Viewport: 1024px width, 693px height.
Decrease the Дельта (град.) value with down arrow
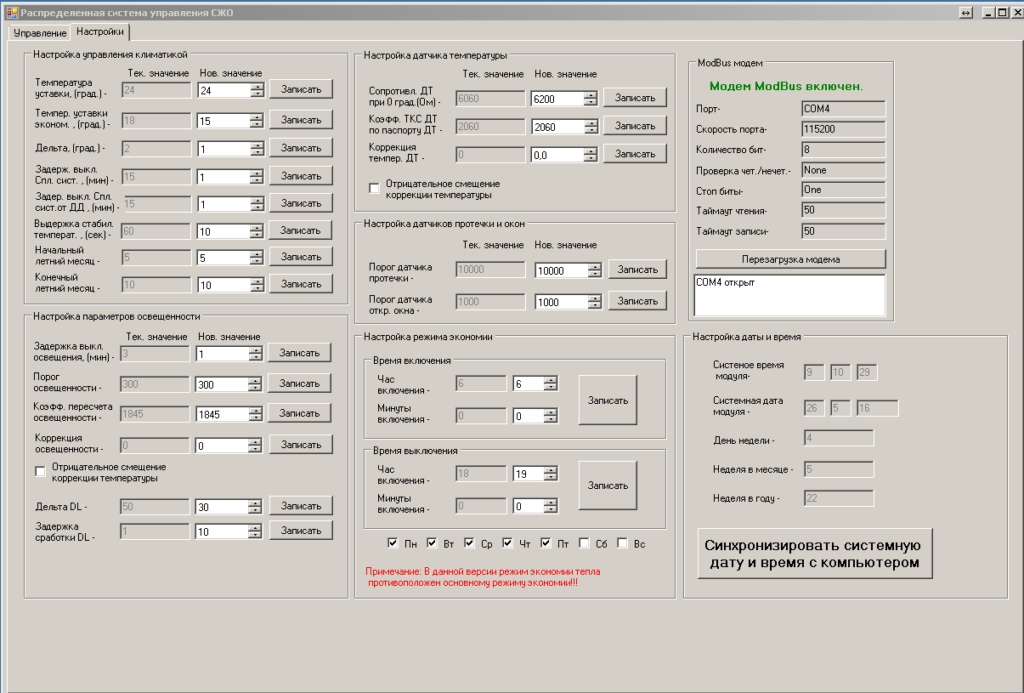pos(257,152)
